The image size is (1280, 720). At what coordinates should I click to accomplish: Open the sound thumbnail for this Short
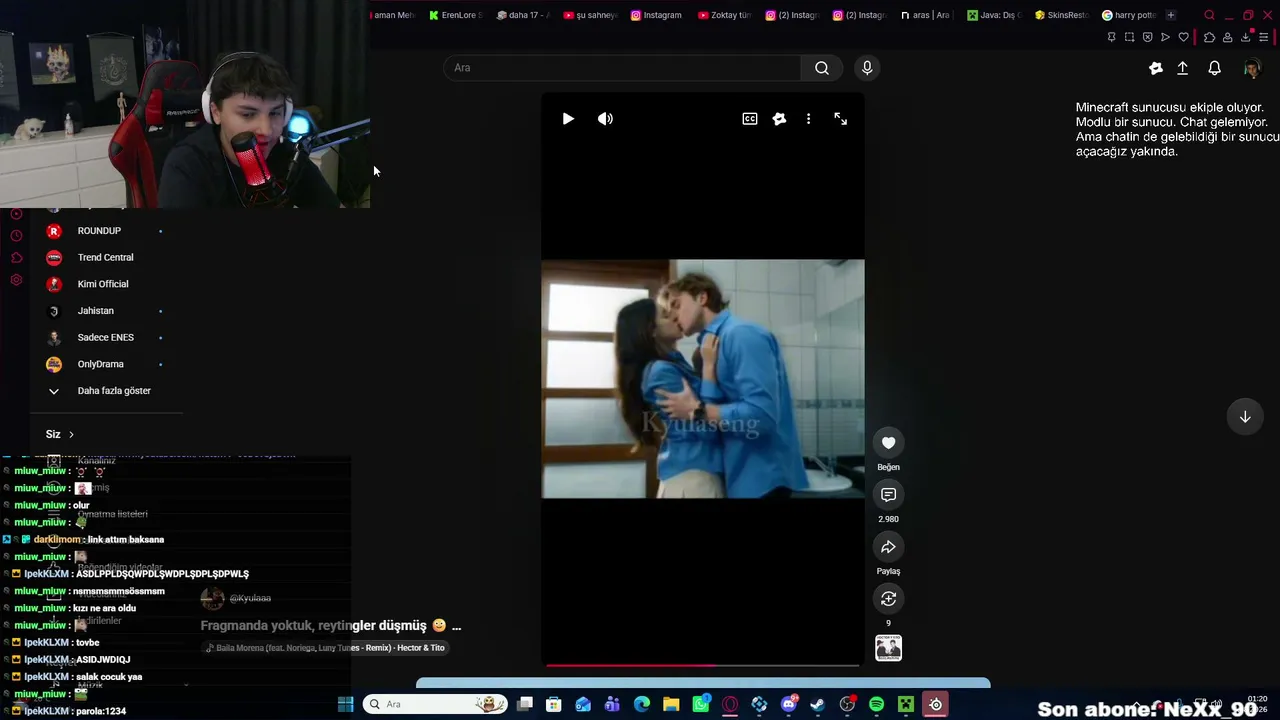pos(888,648)
